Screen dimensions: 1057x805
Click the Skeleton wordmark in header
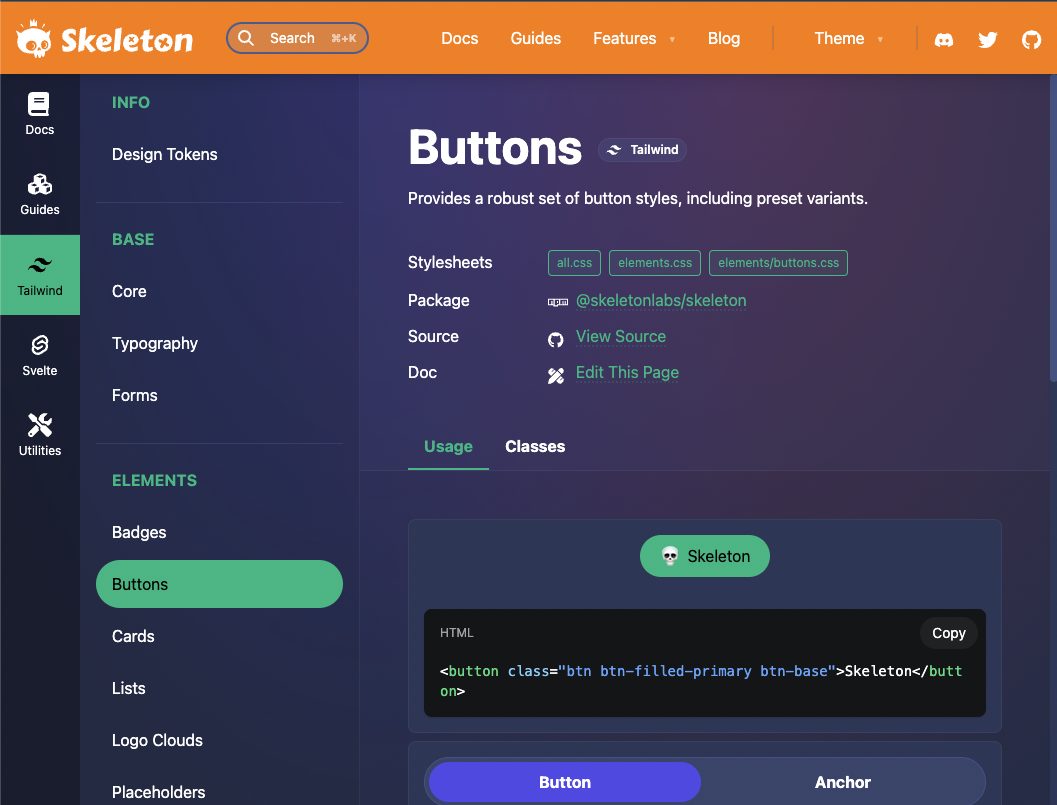(x=127, y=40)
